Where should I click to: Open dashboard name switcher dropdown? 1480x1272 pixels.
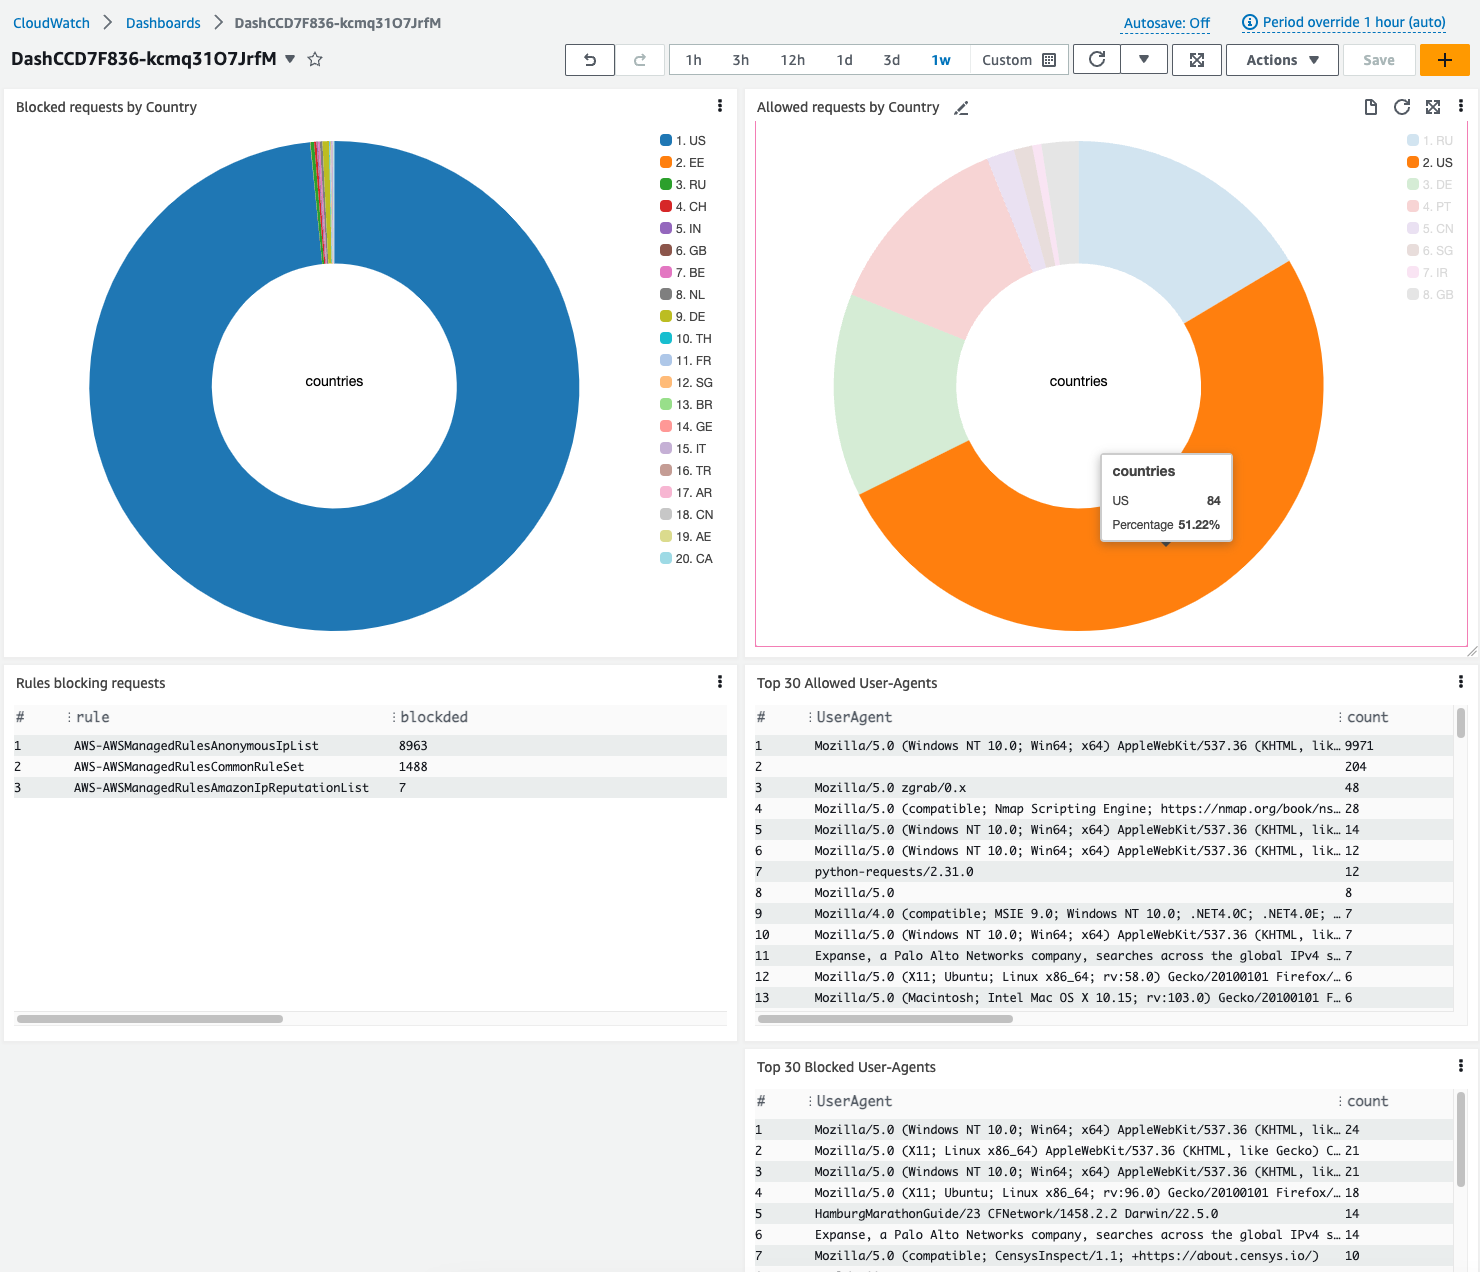(x=290, y=59)
